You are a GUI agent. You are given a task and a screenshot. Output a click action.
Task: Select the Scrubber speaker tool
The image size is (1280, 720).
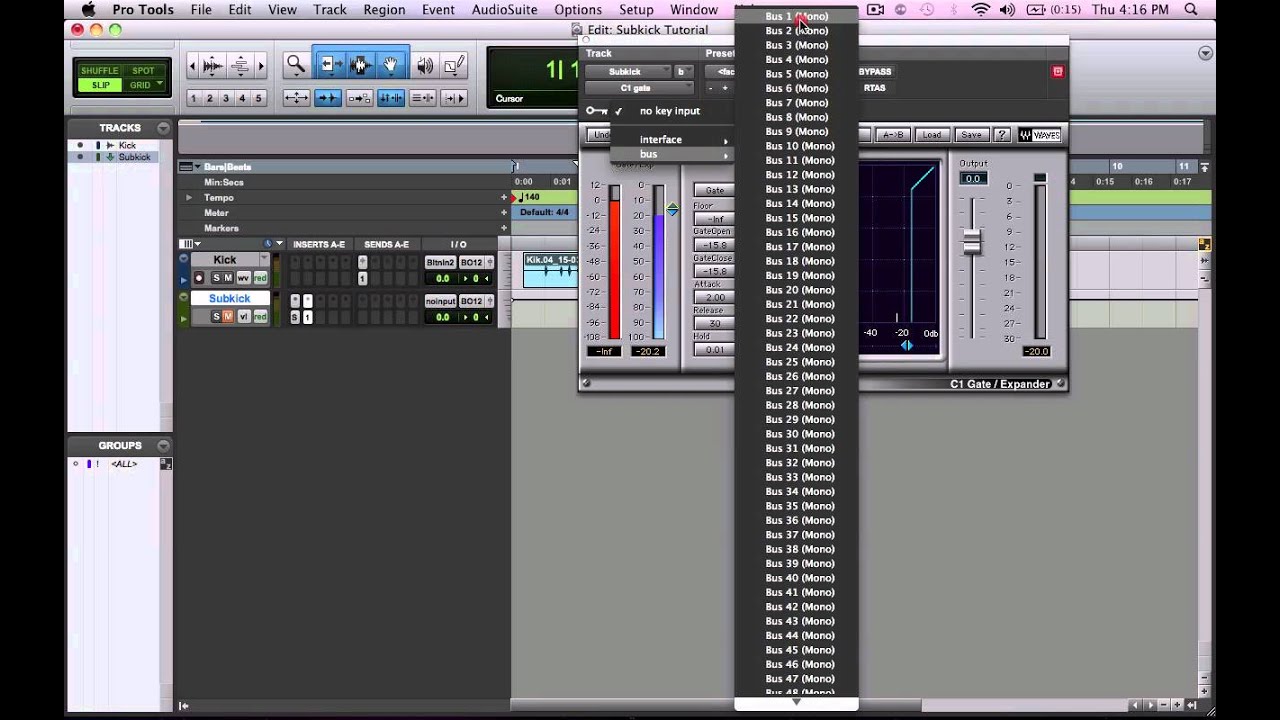point(425,65)
